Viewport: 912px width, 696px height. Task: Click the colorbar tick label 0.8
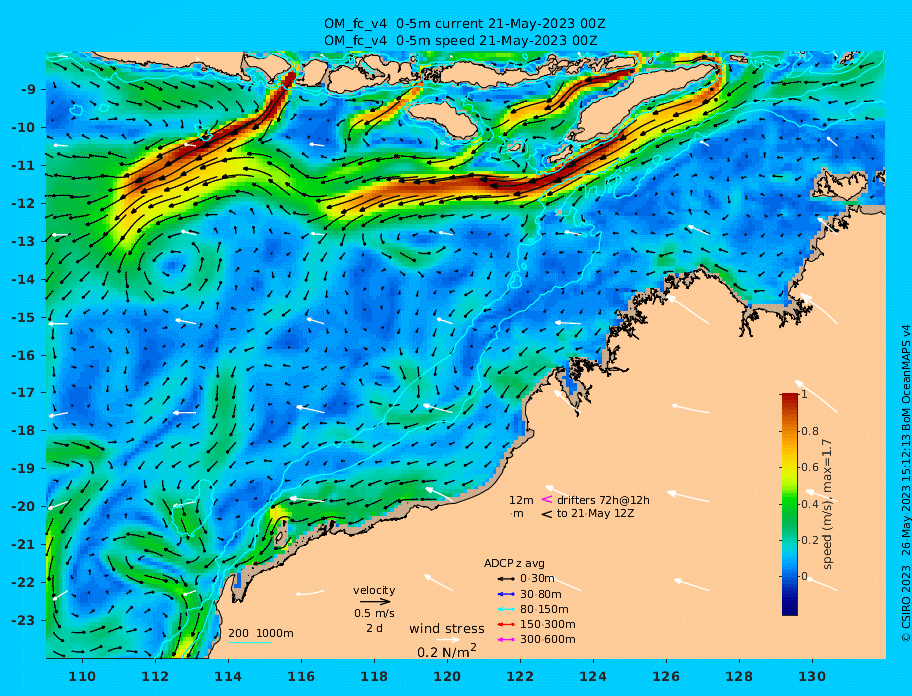810,431
